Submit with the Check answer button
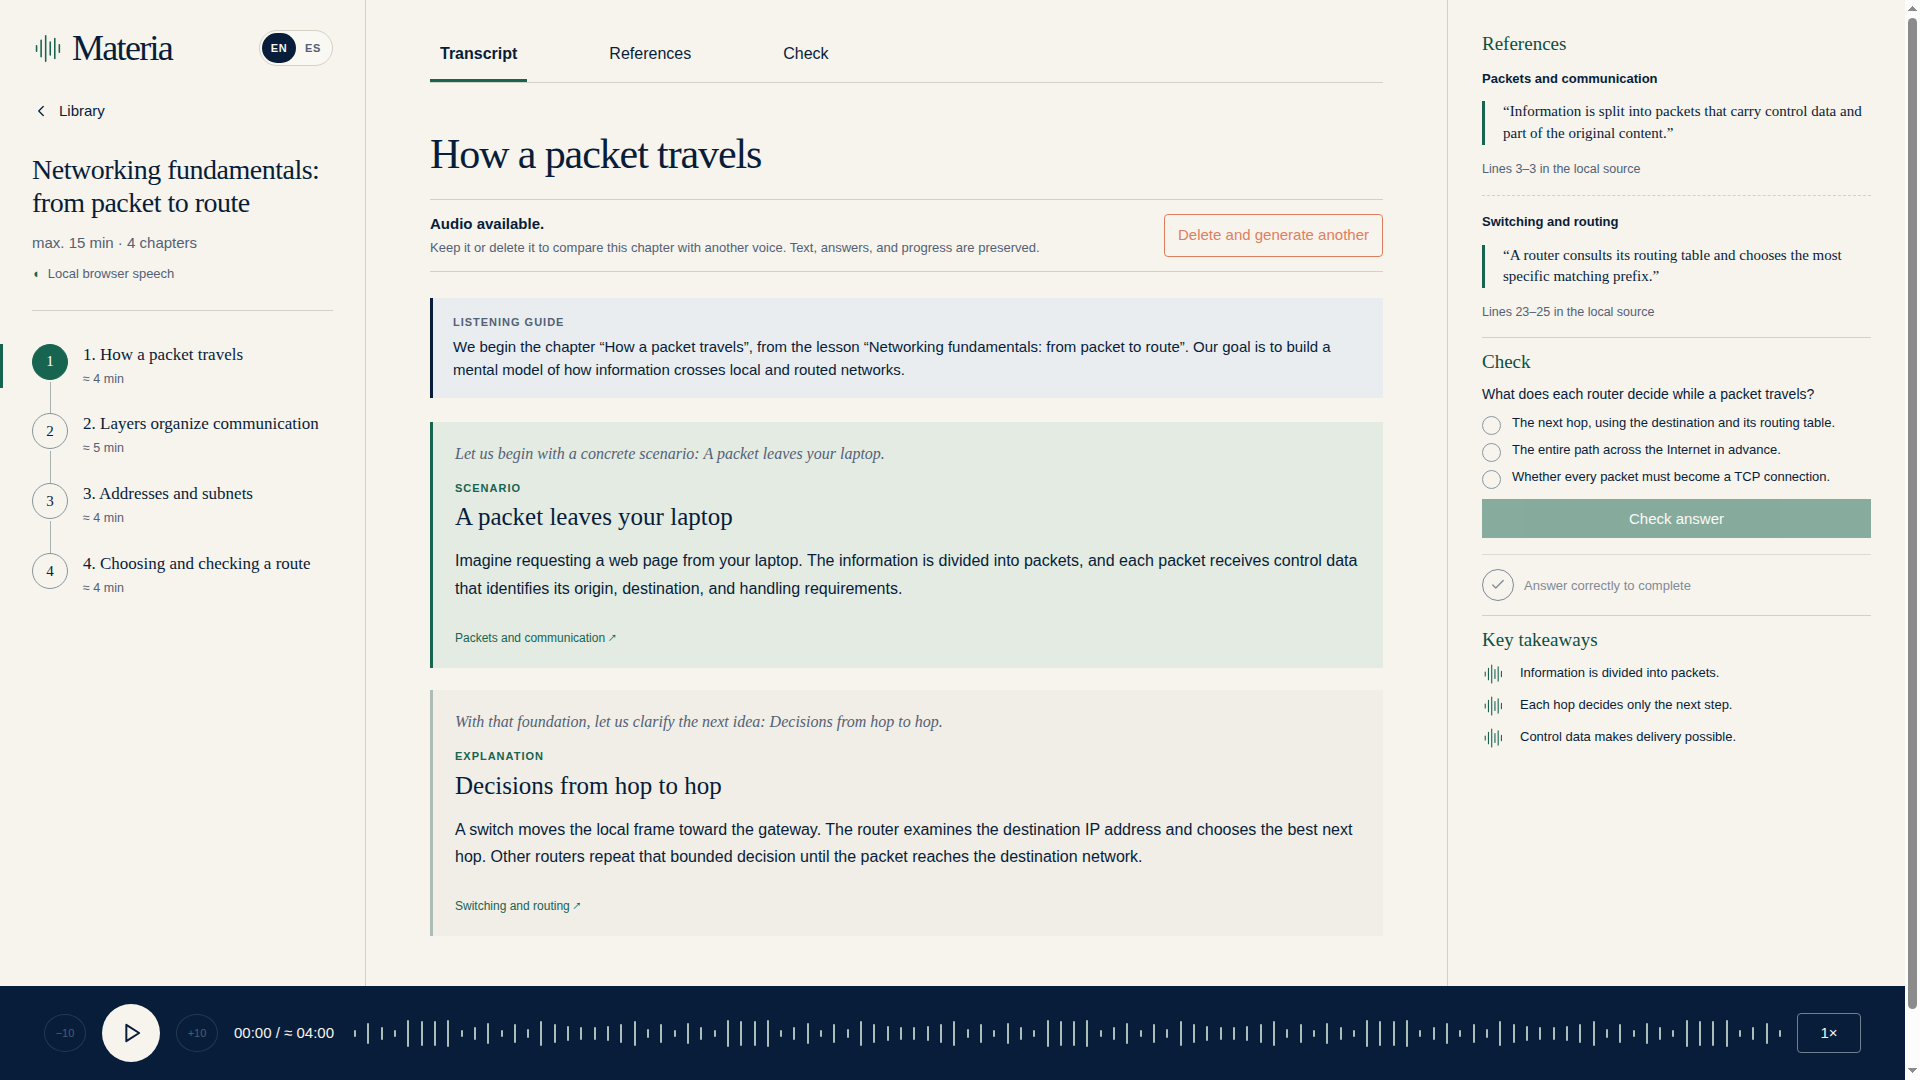Image resolution: width=1920 pixels, height=1080 pixels. pos(1676,519)
